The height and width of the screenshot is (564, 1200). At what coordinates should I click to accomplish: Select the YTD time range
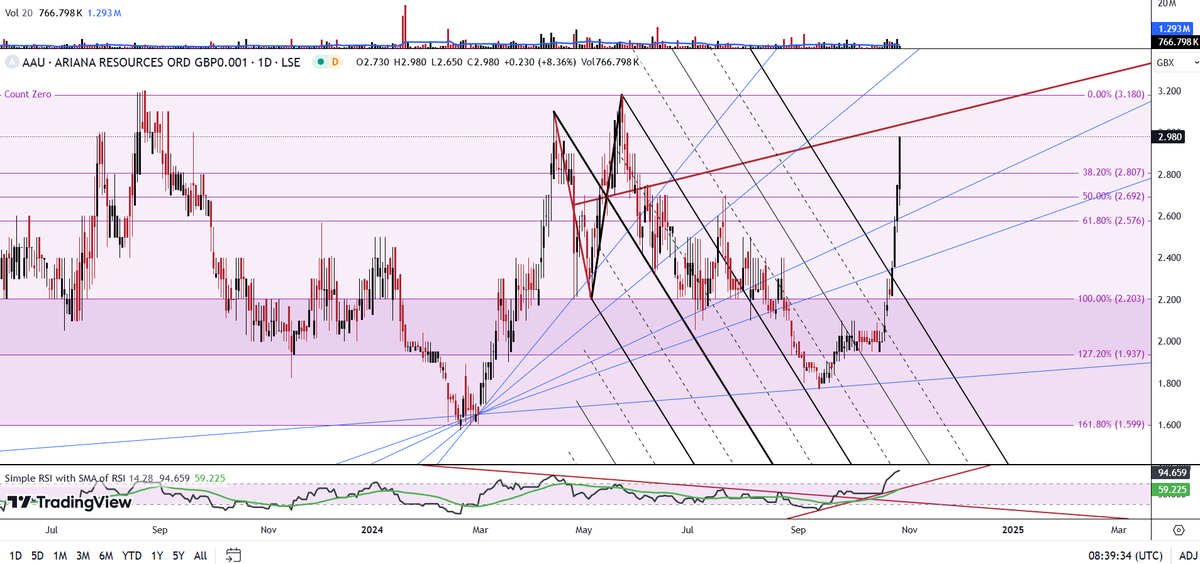(132, 554)
